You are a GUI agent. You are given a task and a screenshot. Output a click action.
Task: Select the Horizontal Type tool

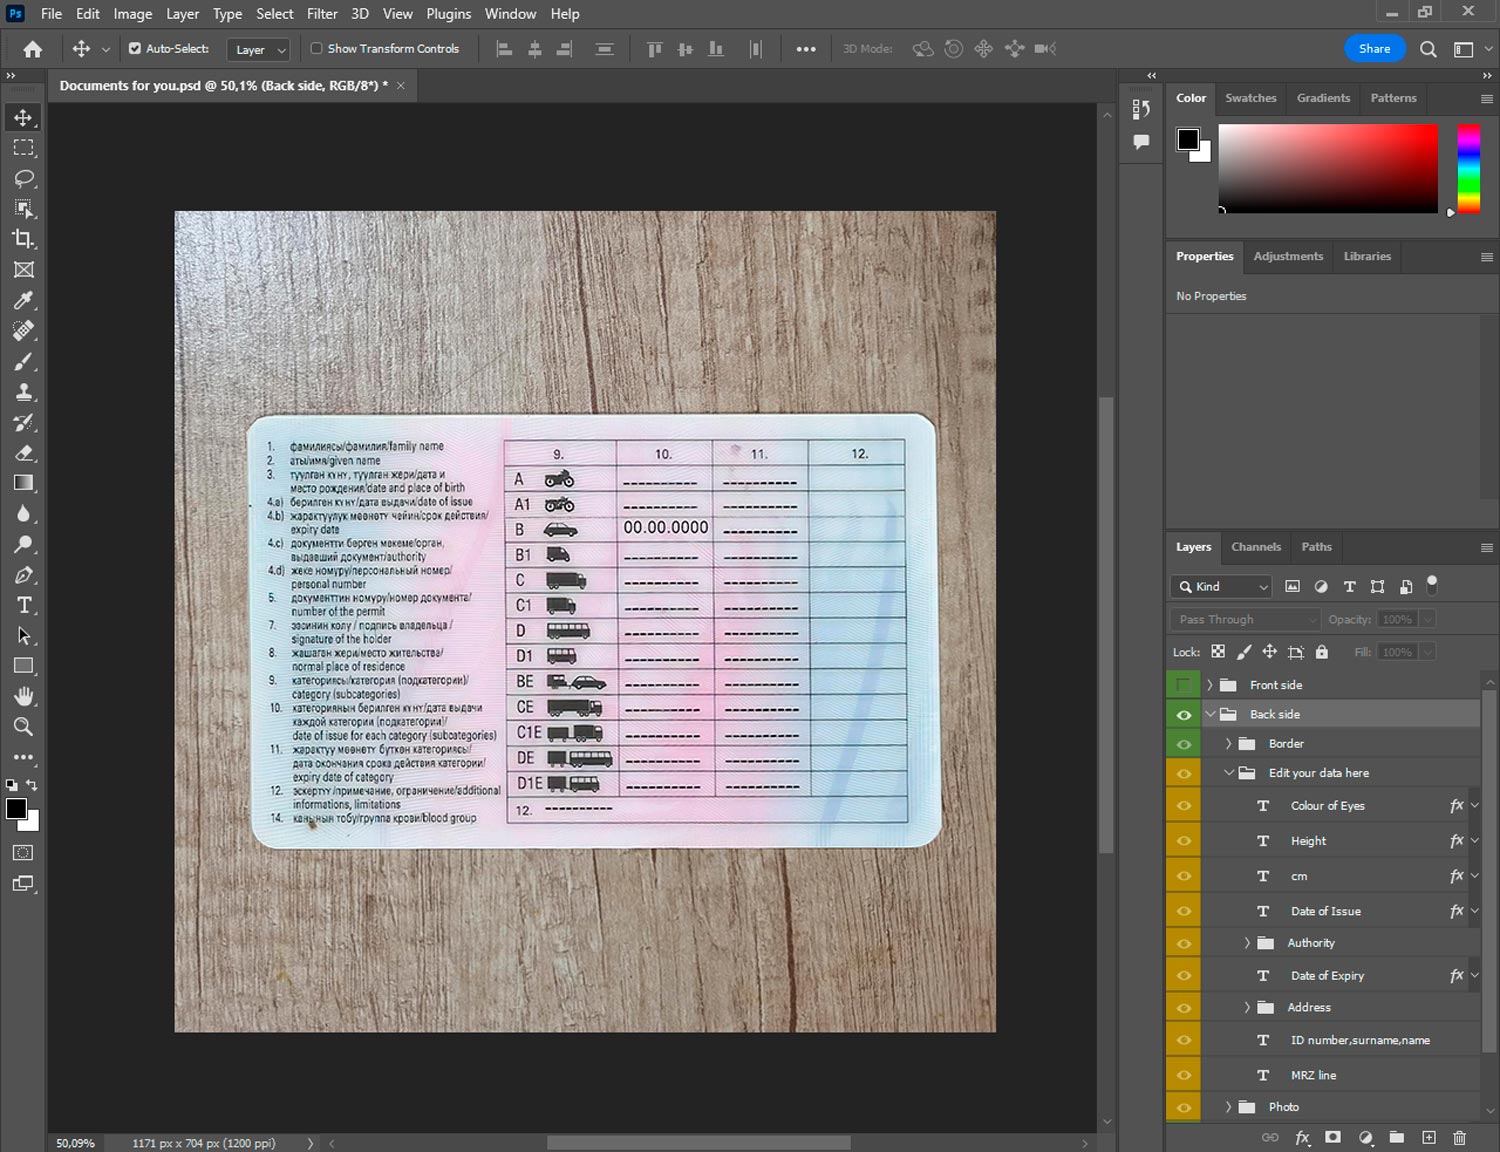[24, 605]
